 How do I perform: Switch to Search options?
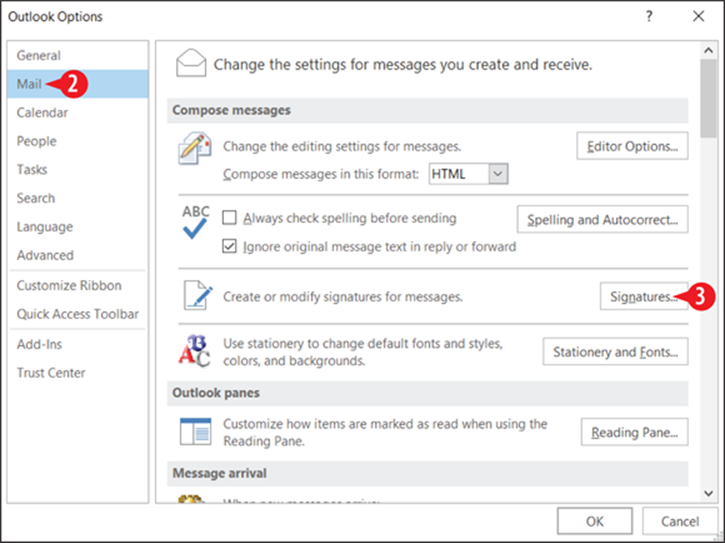(78, 198)
